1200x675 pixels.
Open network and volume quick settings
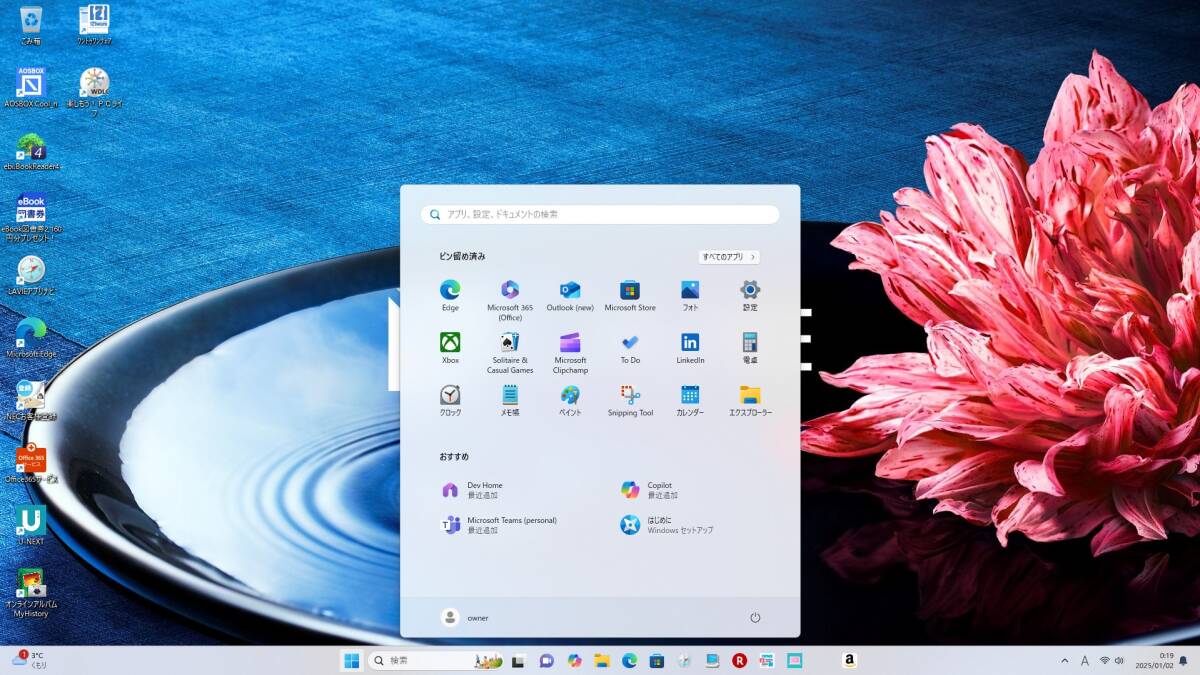pyautogui.click(x=1113, y=660)
